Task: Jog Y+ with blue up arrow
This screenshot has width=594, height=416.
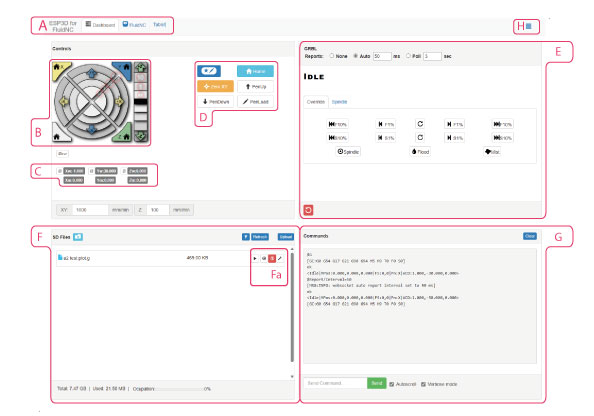Action: [x=92, y=73]
